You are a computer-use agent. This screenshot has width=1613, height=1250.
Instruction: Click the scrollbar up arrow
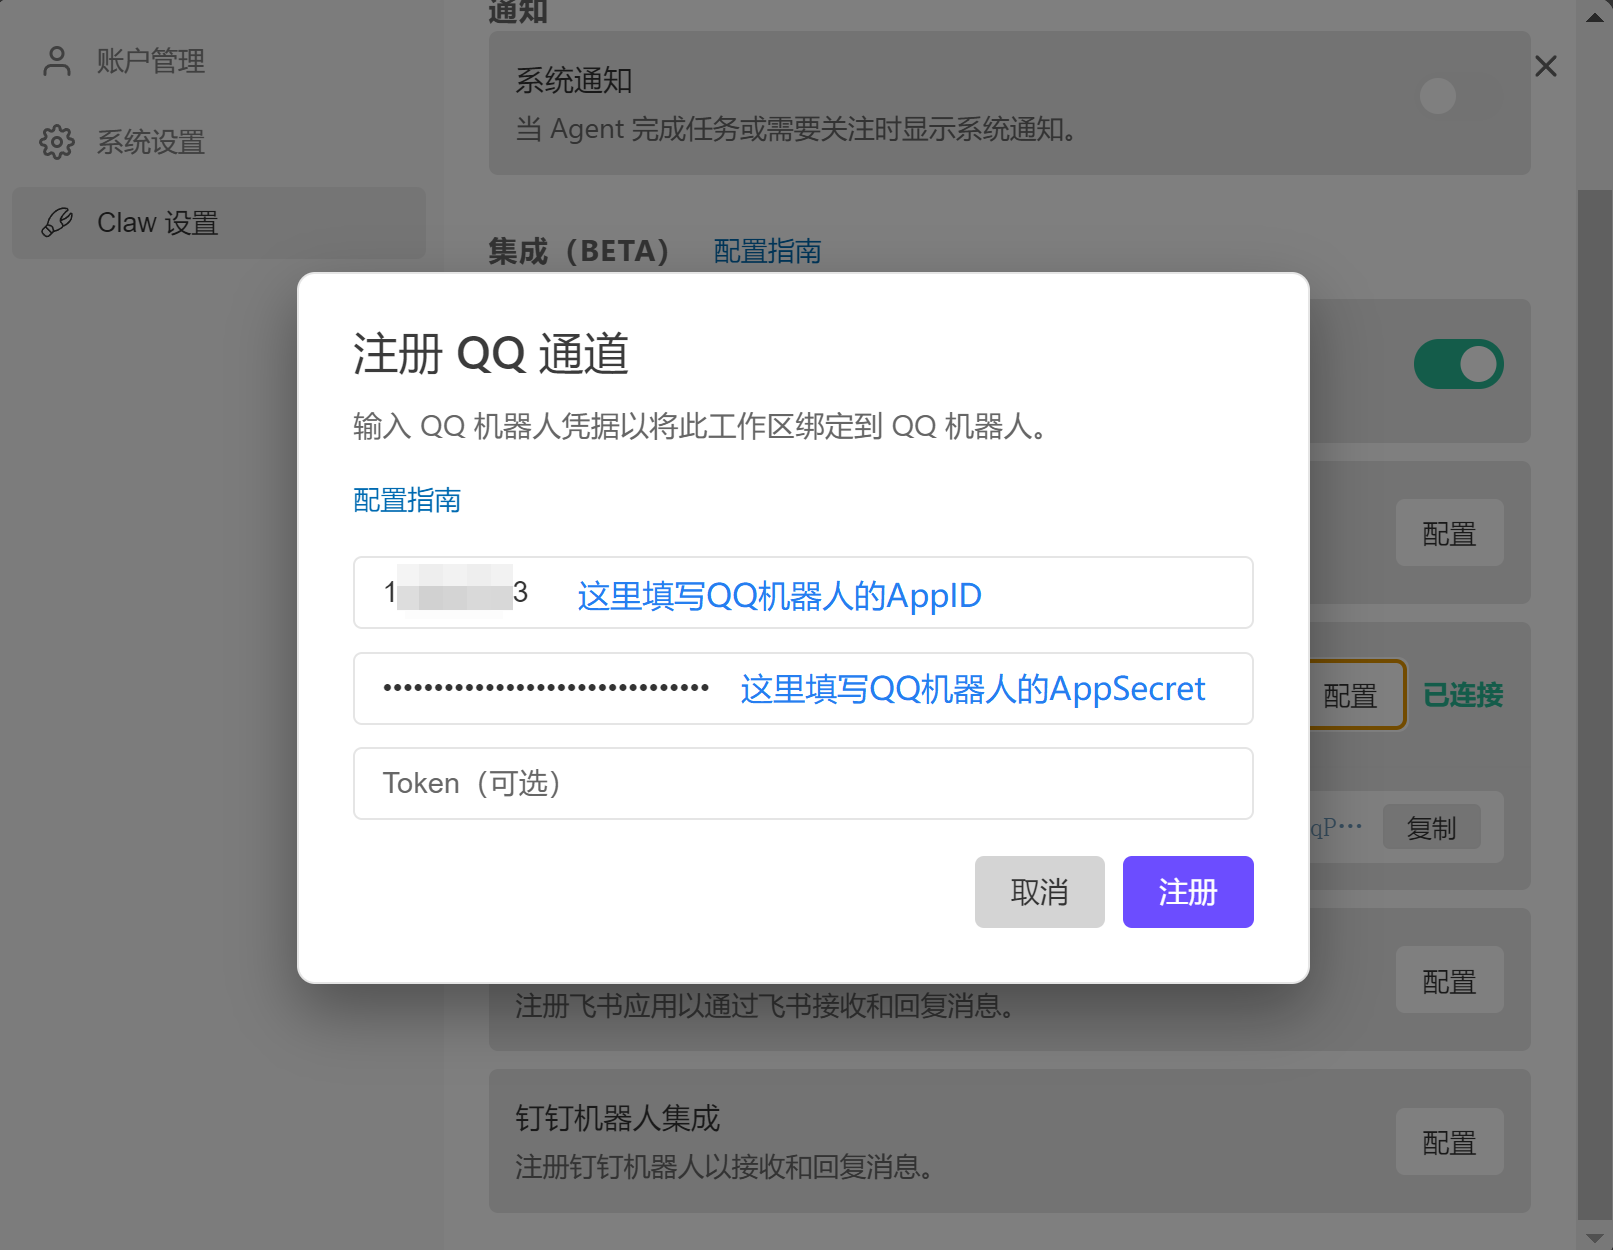coord(1595,15)
